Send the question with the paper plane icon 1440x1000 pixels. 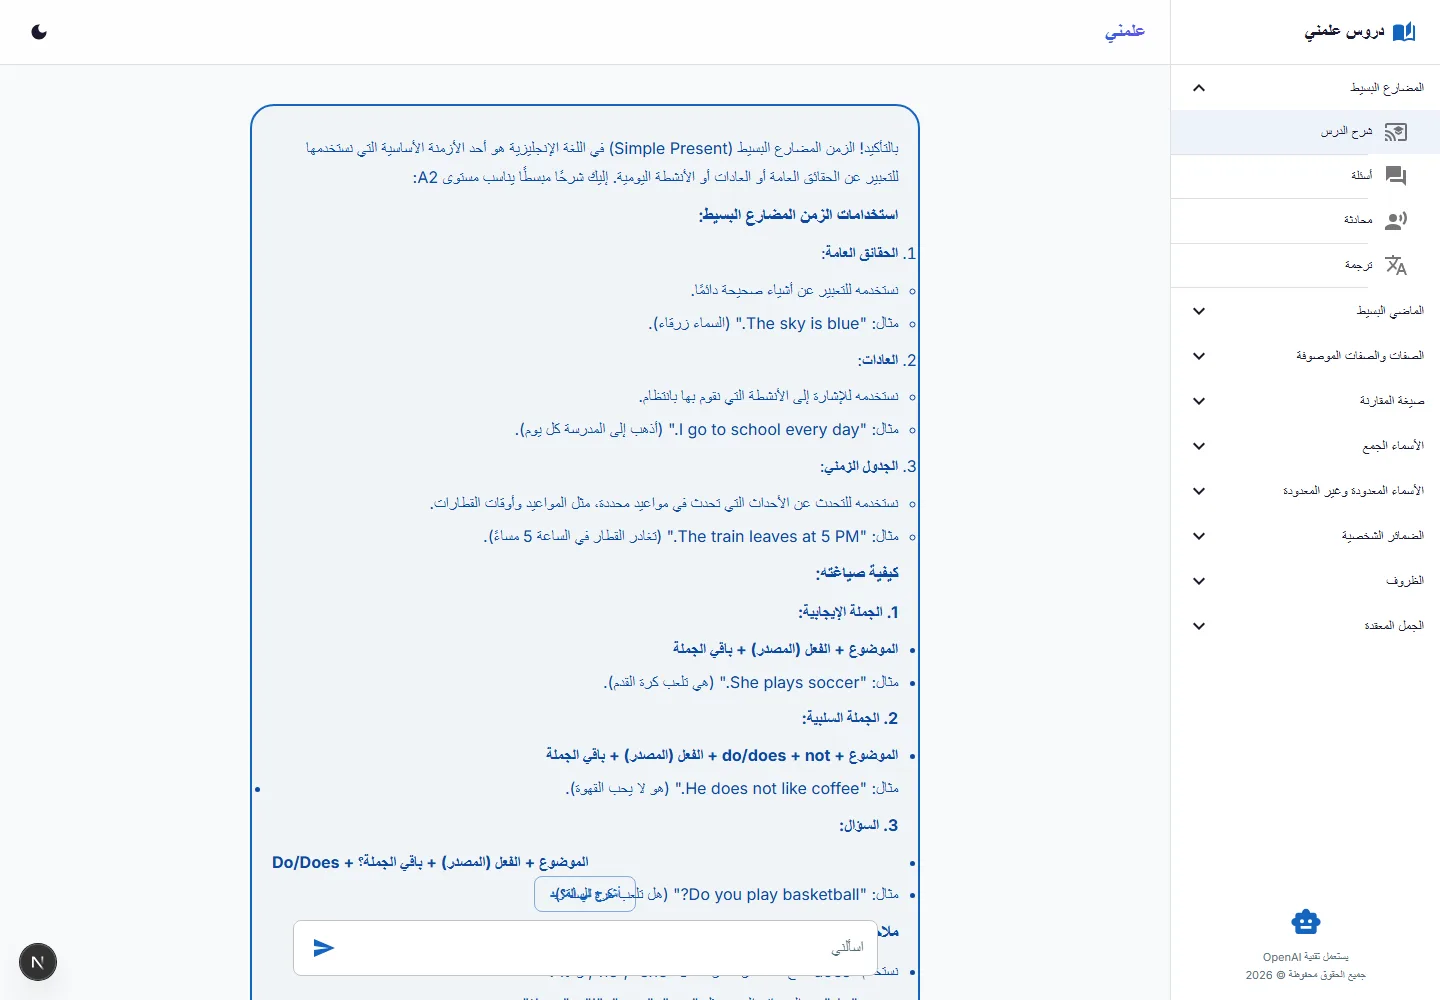[x=323, y=947]
